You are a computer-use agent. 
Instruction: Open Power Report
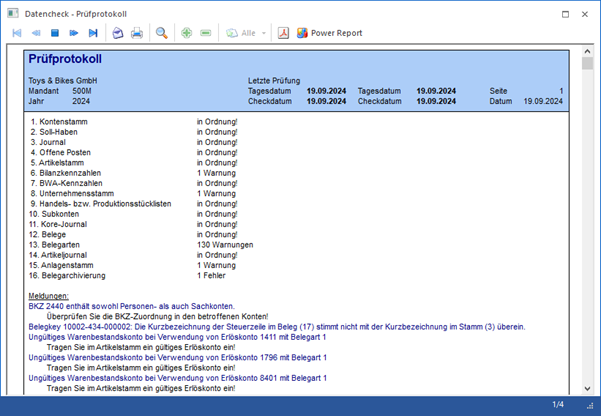click(329, 33)
